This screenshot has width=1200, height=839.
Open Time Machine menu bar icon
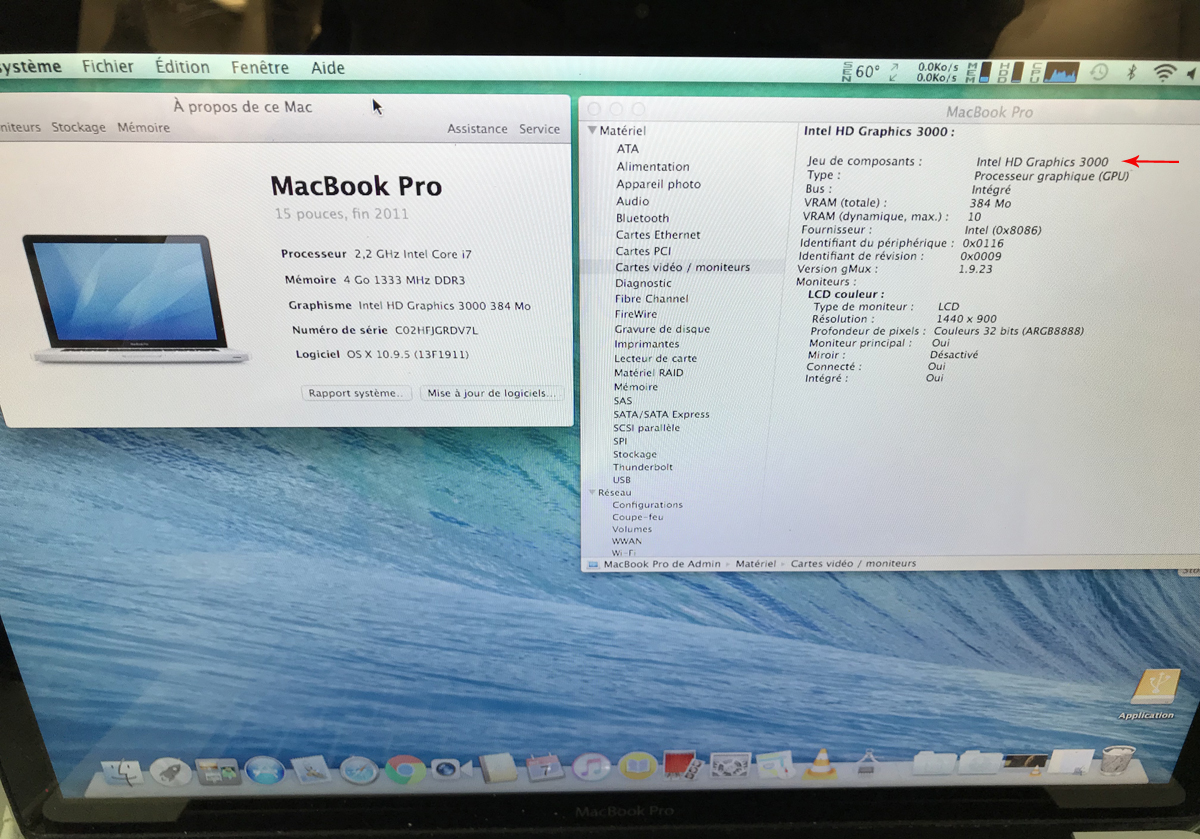(x=1098, y=72)
